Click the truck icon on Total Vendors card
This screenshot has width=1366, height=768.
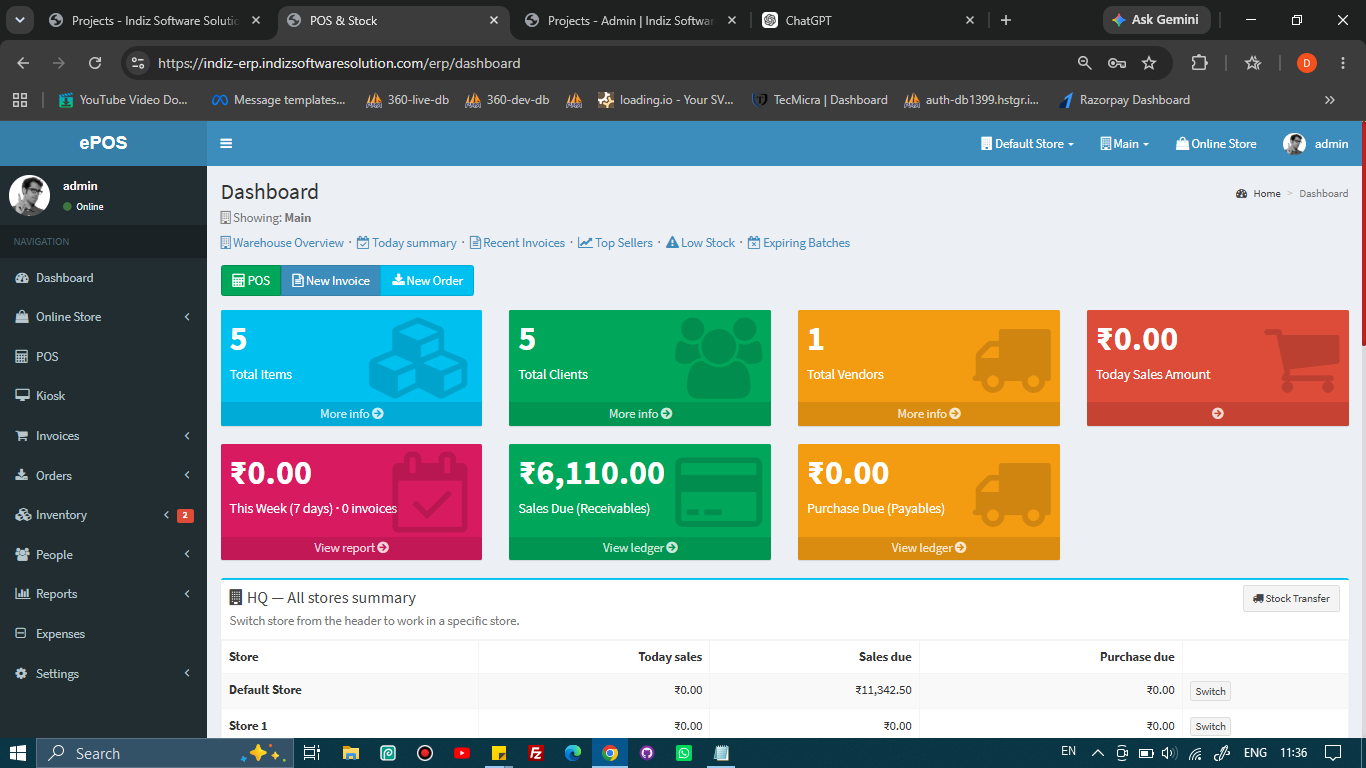1012,360
